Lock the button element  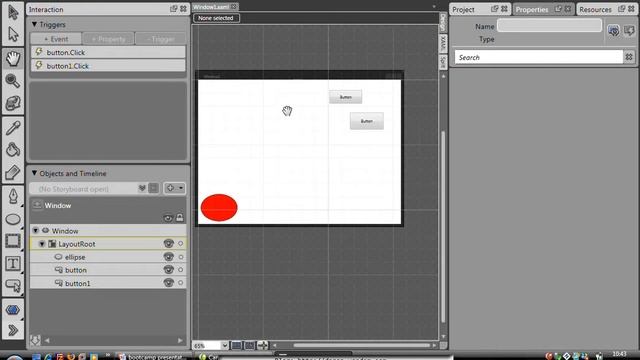tap(181, 270)
